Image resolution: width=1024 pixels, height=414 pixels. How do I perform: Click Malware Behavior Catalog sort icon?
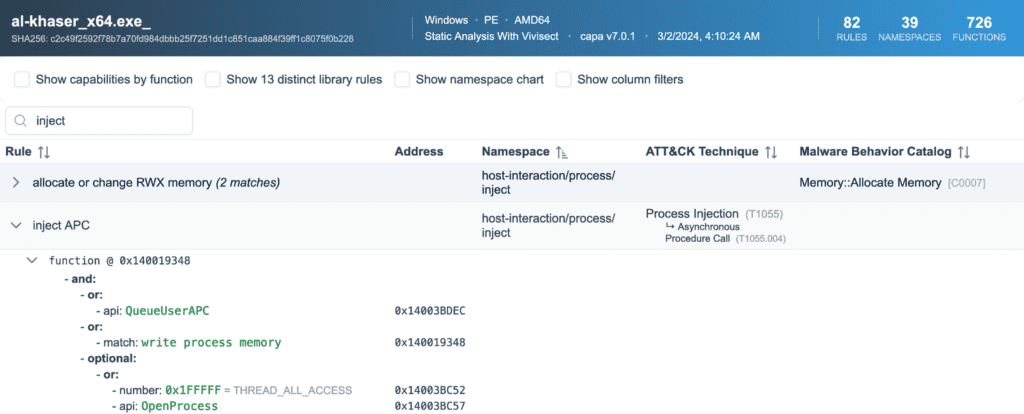pyautogui.click(x=964, y=152)
